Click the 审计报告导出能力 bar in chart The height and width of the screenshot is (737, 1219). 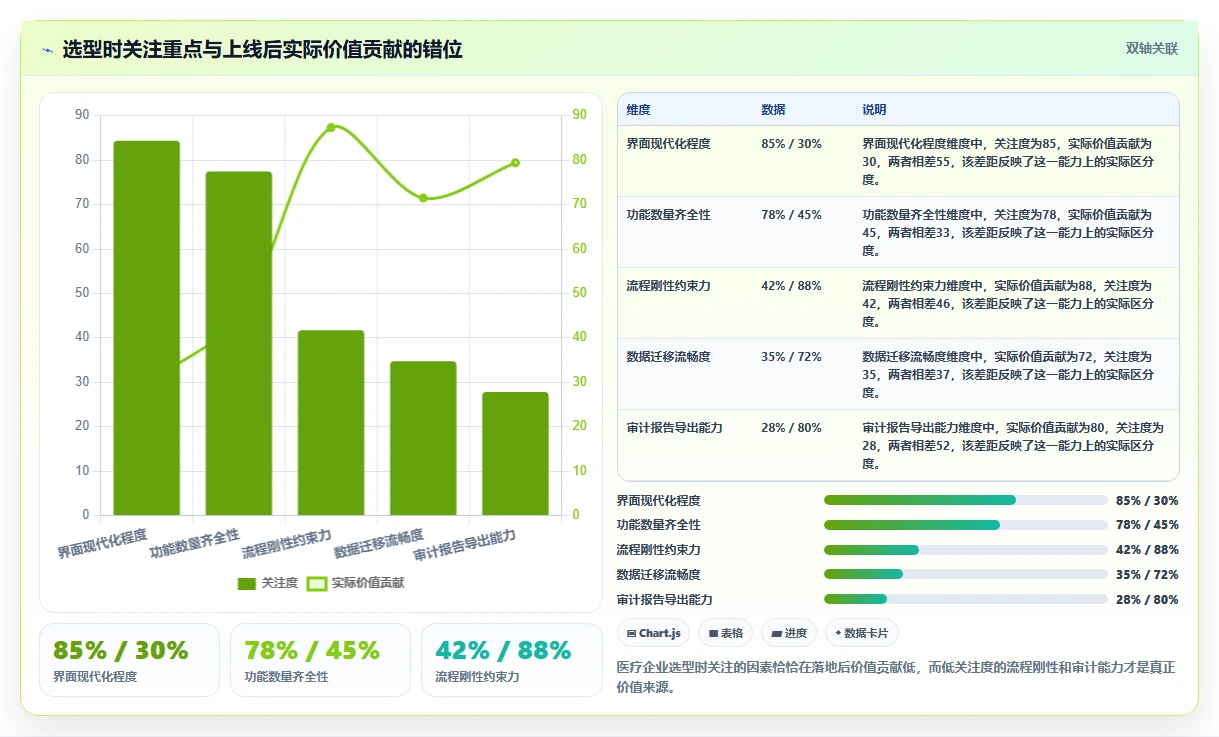(x=515, y=454)
